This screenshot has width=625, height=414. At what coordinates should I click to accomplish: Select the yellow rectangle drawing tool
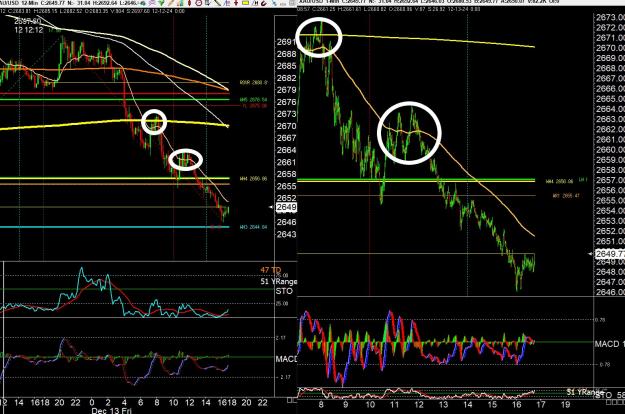tap(245, 3)
